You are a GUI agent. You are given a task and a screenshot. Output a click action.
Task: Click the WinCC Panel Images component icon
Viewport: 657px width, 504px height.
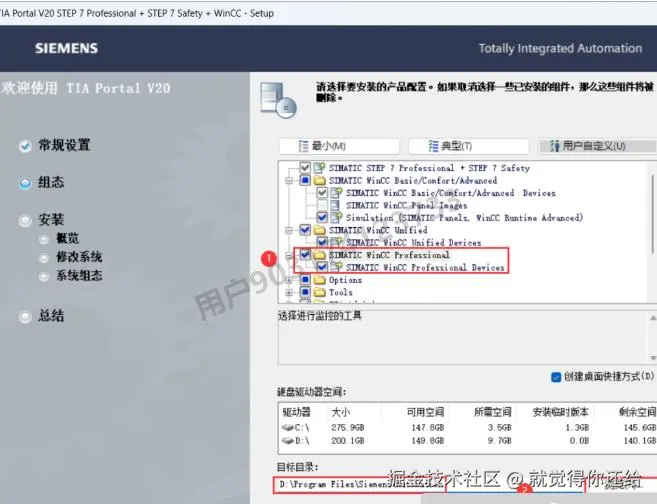click(x=335, y=205)
